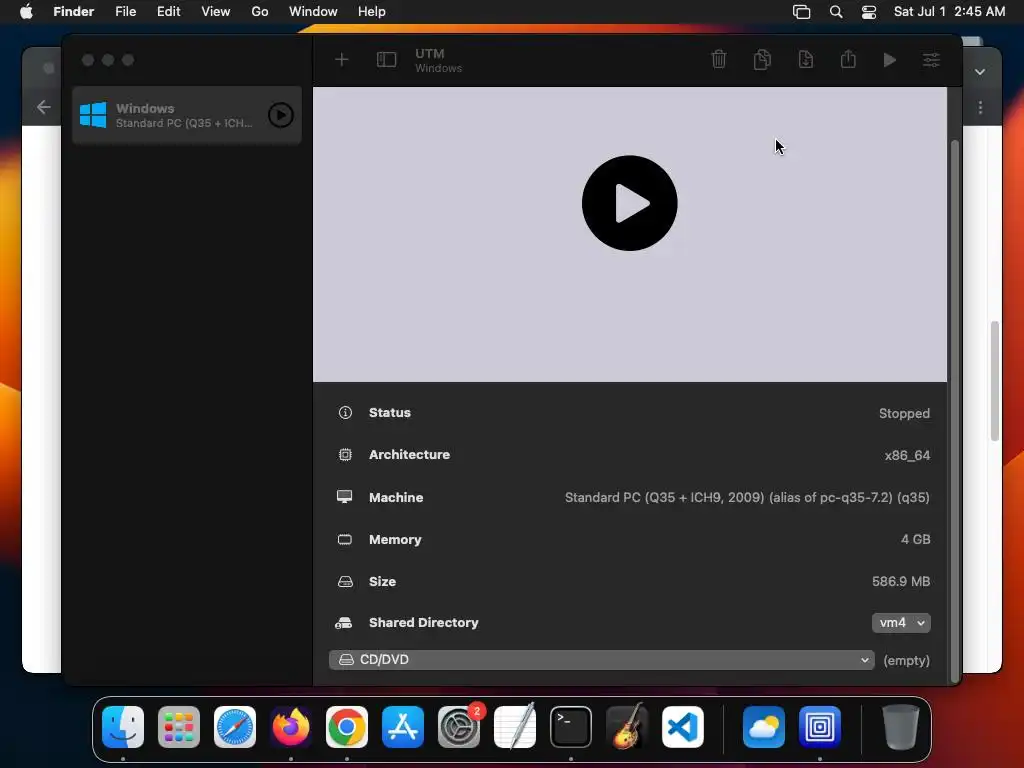1024x768 pixels.
Task: Expand the CD/DVD drive dropdown
Action: pyautogui.click(x=601, y=660)
